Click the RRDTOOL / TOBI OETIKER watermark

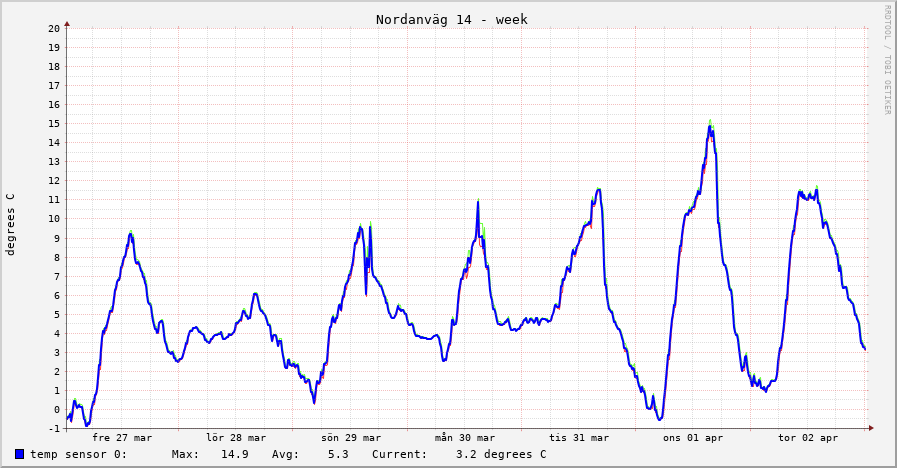(886, 60)
